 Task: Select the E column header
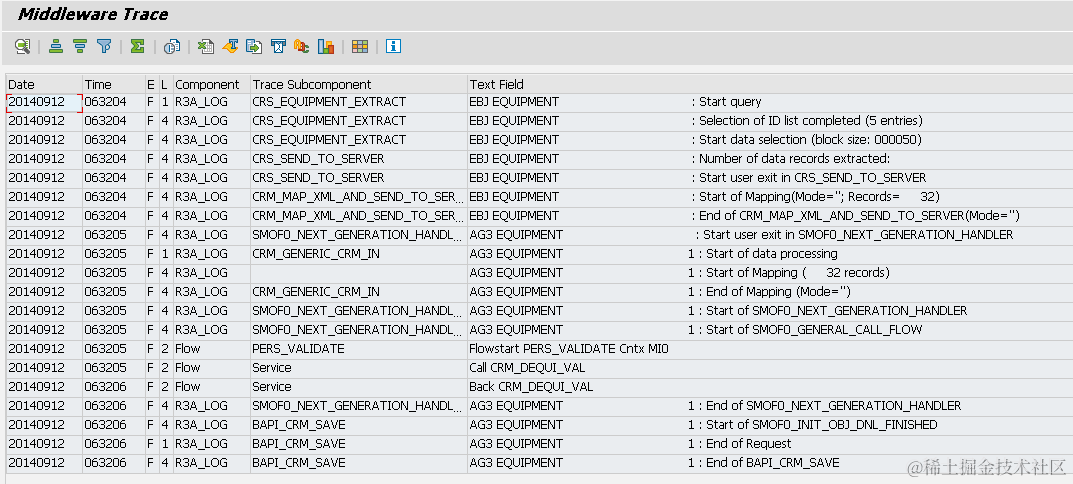[152, 84]
